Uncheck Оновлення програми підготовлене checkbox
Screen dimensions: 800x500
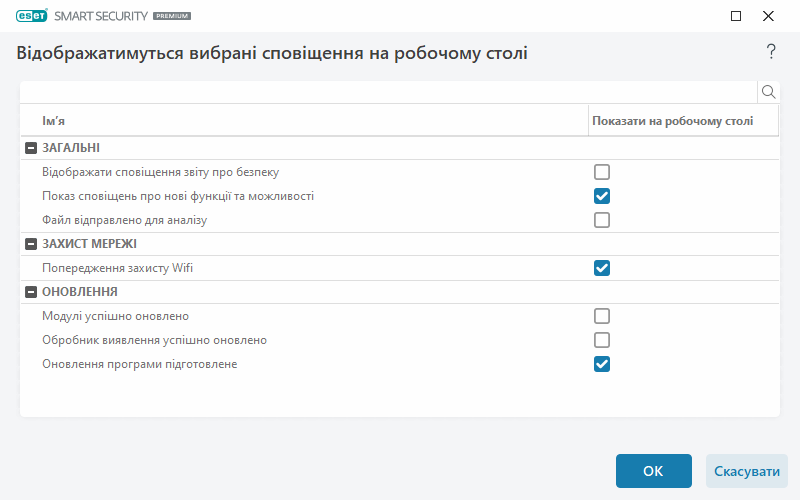602,364
